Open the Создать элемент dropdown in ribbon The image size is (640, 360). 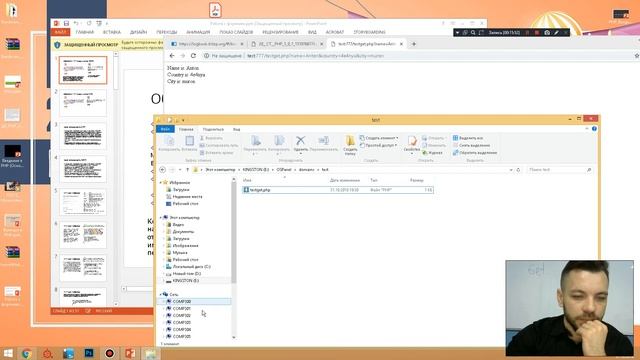tap(379, 138)
